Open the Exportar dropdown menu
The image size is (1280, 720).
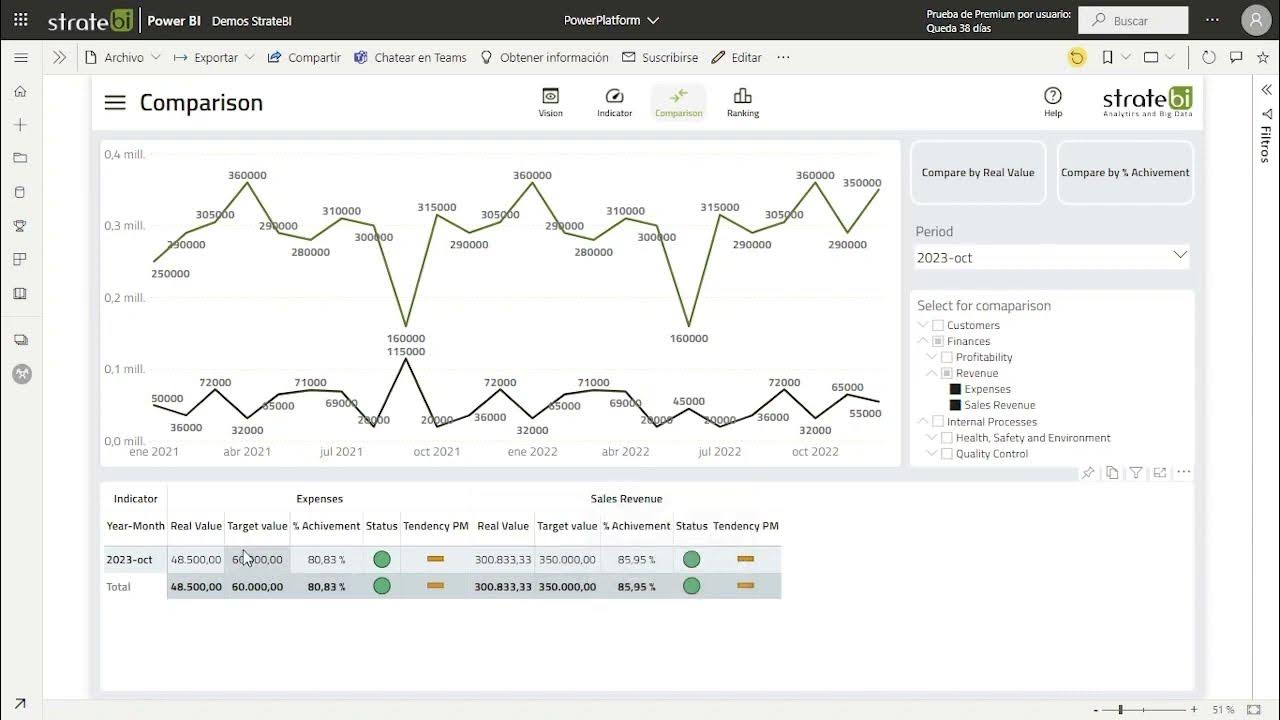point(215,58)
